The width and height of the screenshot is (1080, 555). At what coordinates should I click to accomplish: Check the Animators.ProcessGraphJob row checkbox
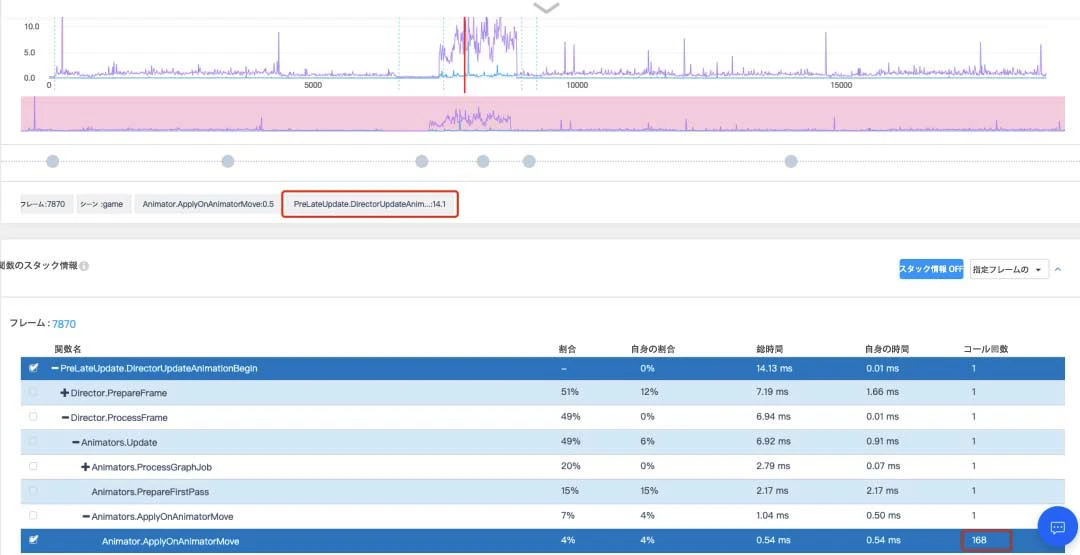pyautogui.click(x=33, y=466)
